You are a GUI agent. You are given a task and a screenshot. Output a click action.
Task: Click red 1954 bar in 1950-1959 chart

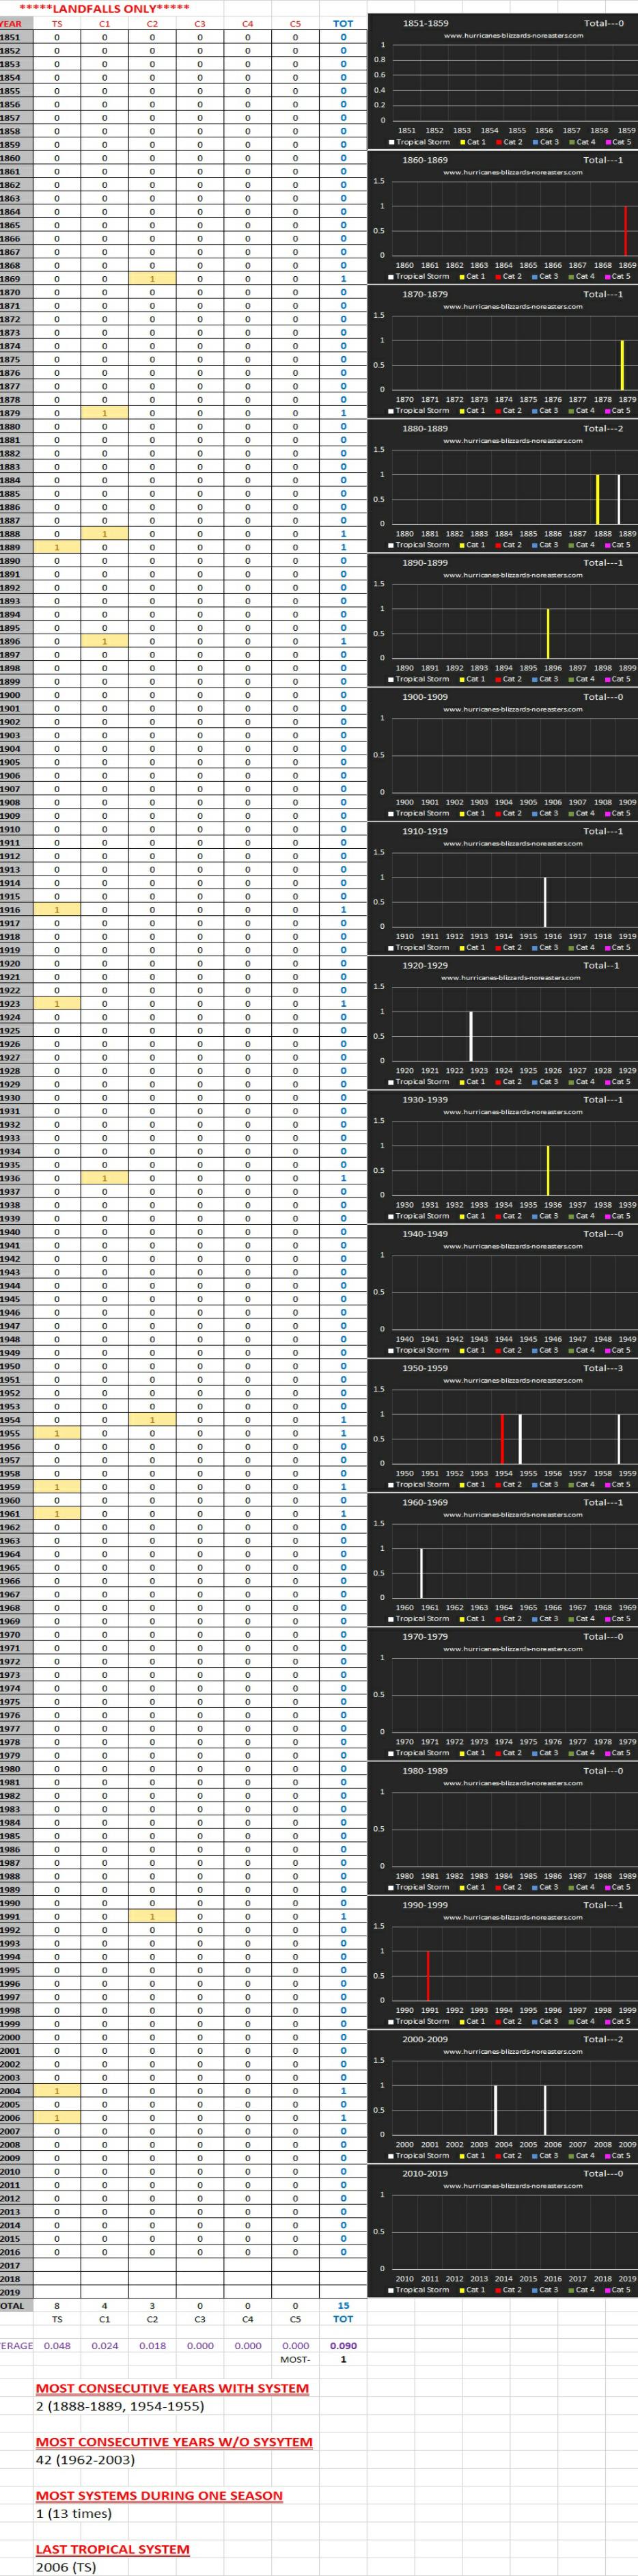(x=502, y=1439)
